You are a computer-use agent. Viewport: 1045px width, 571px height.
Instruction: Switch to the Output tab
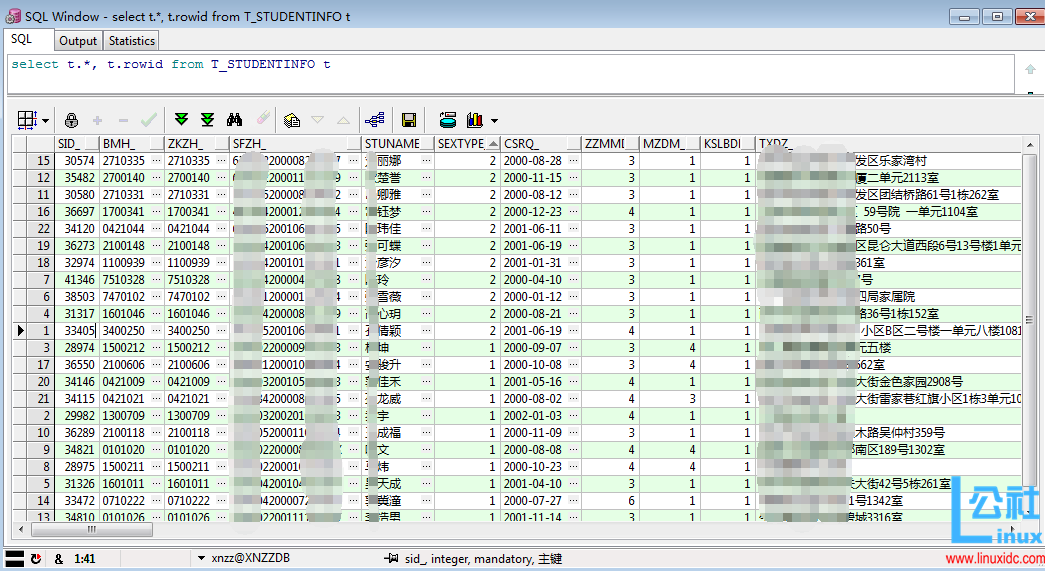(78, 41)
